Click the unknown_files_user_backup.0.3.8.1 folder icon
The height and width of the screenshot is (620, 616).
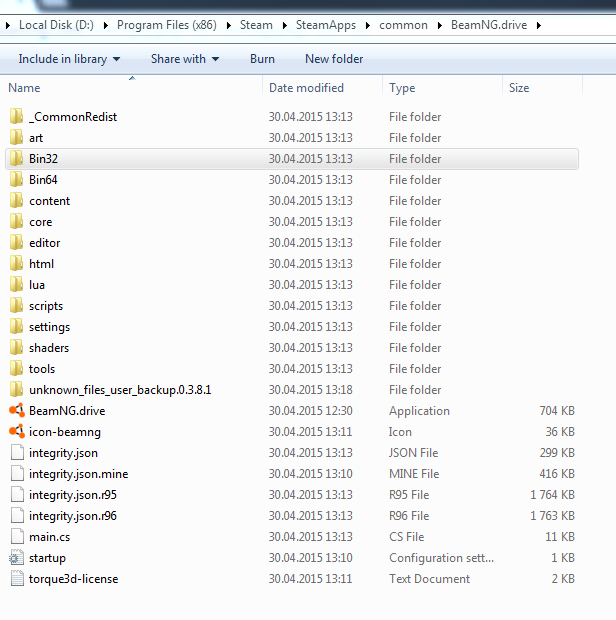17,389
